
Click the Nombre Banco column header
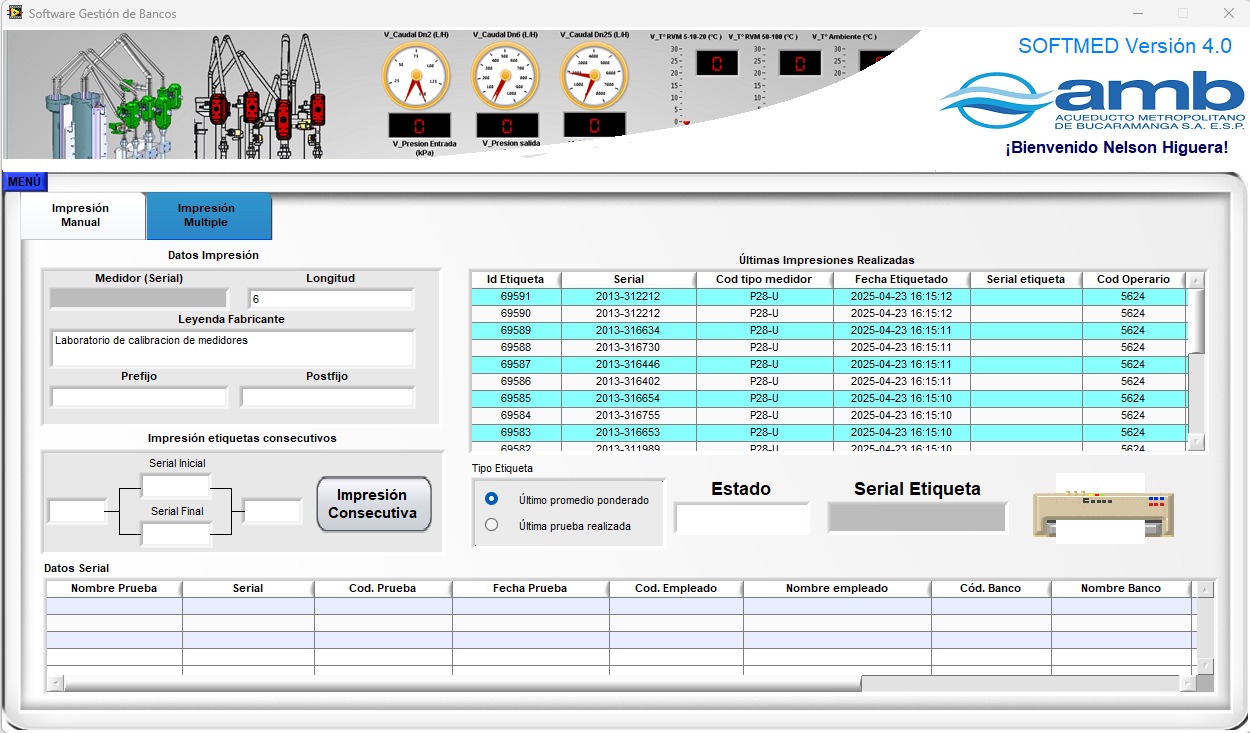(1122, 588)
